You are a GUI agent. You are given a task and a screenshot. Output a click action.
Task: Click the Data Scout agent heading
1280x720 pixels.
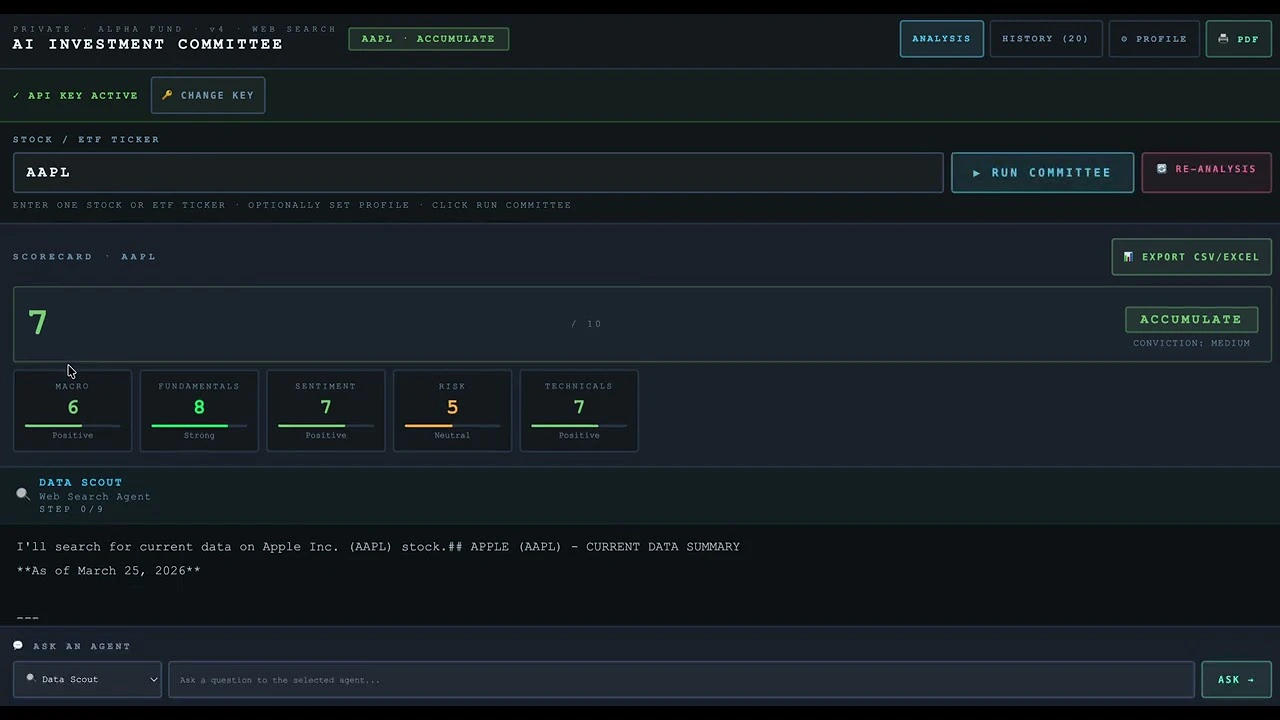pos(81,482)
